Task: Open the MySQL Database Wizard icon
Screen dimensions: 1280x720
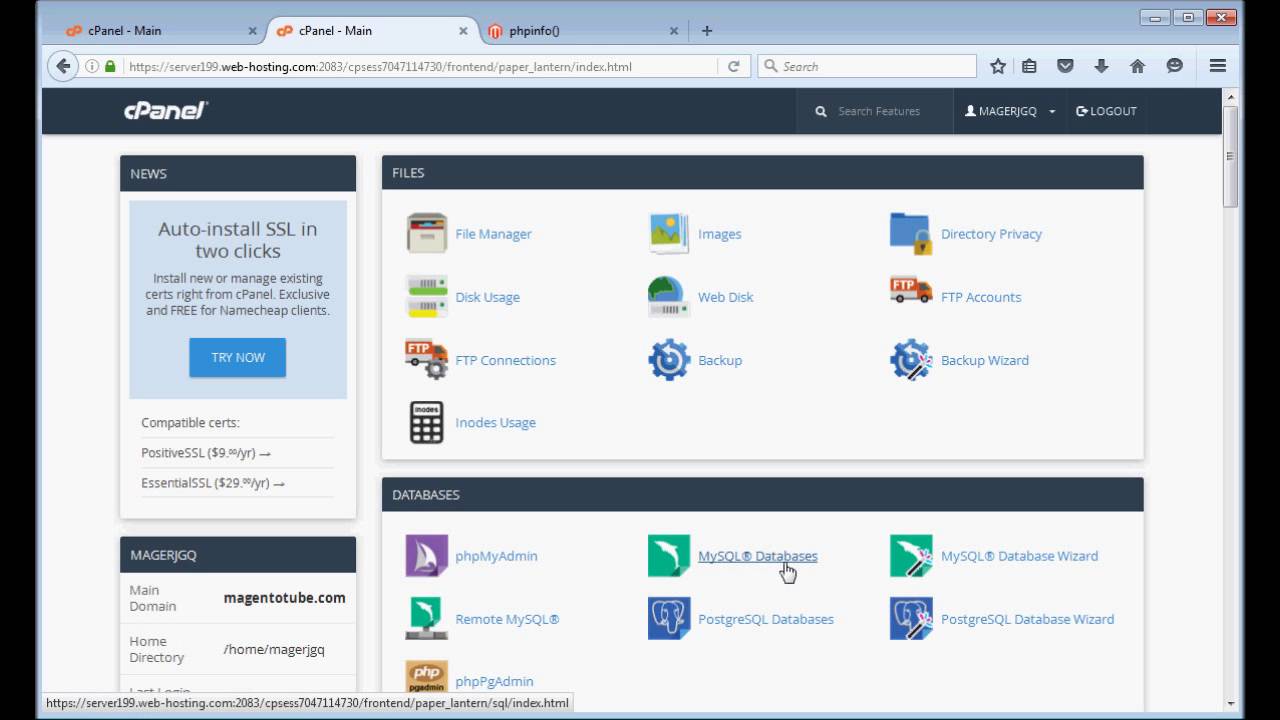Action: (911, 555)
